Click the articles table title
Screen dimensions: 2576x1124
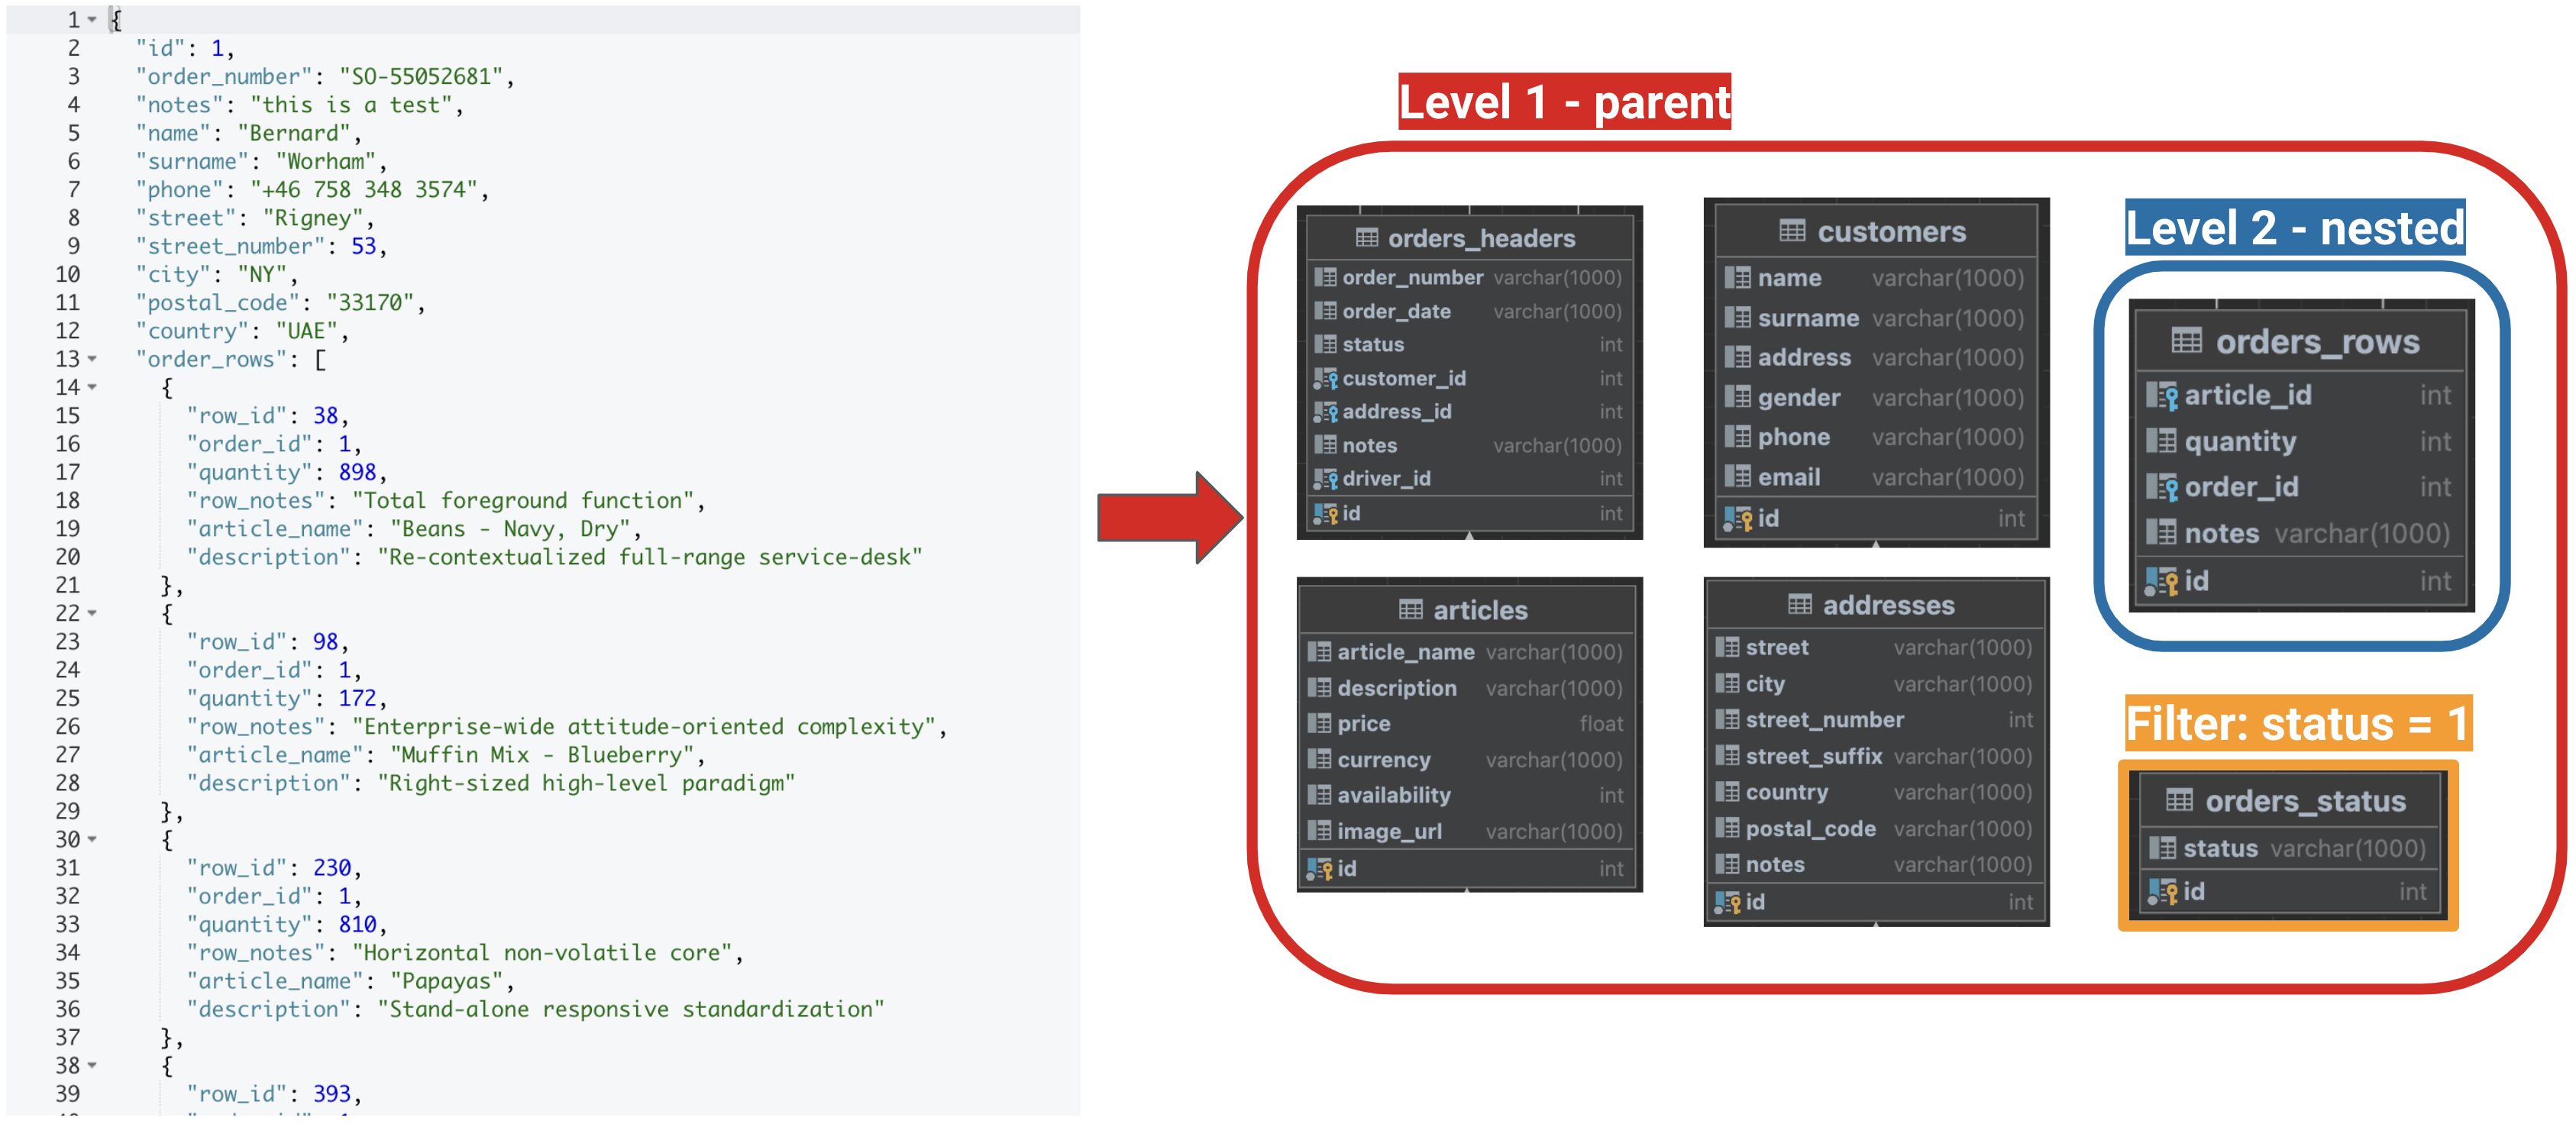1480,610
